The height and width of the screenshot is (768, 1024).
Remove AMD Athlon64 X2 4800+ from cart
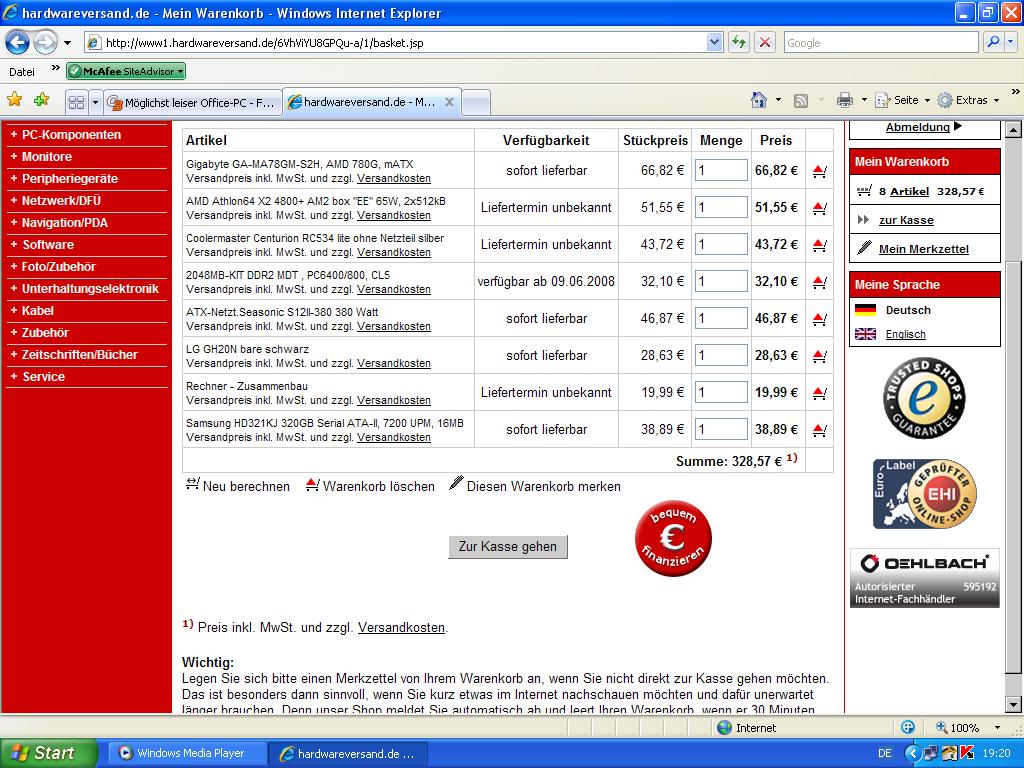coord(820,208)
